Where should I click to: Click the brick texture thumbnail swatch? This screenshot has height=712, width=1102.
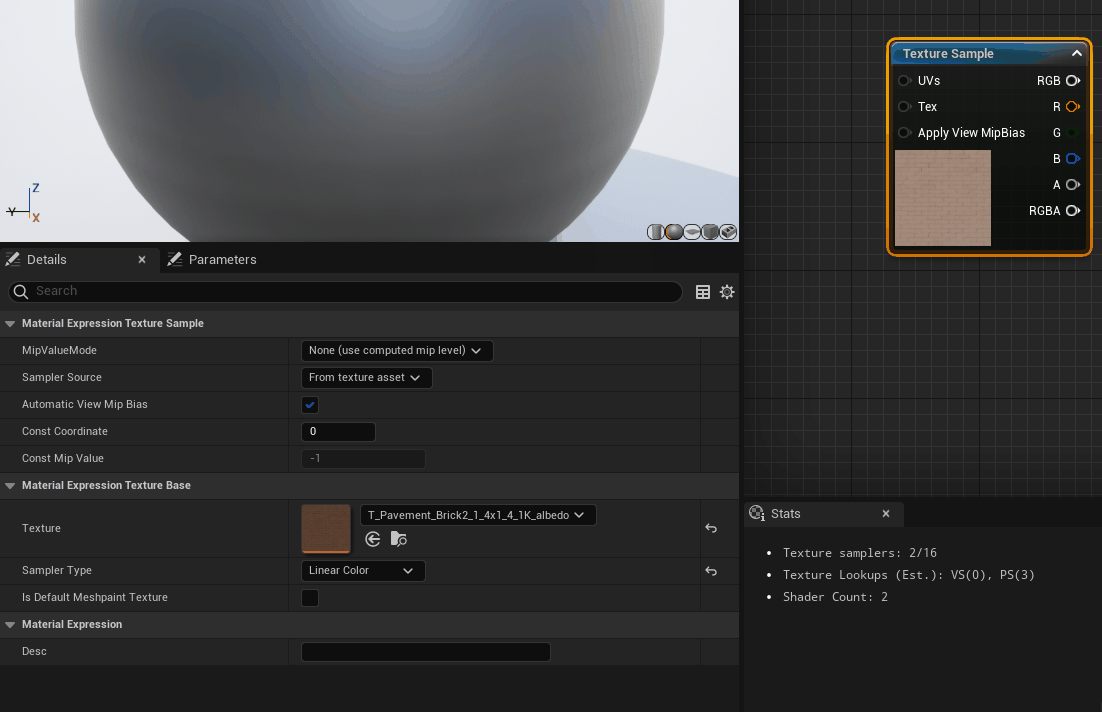tap(326, 529)
